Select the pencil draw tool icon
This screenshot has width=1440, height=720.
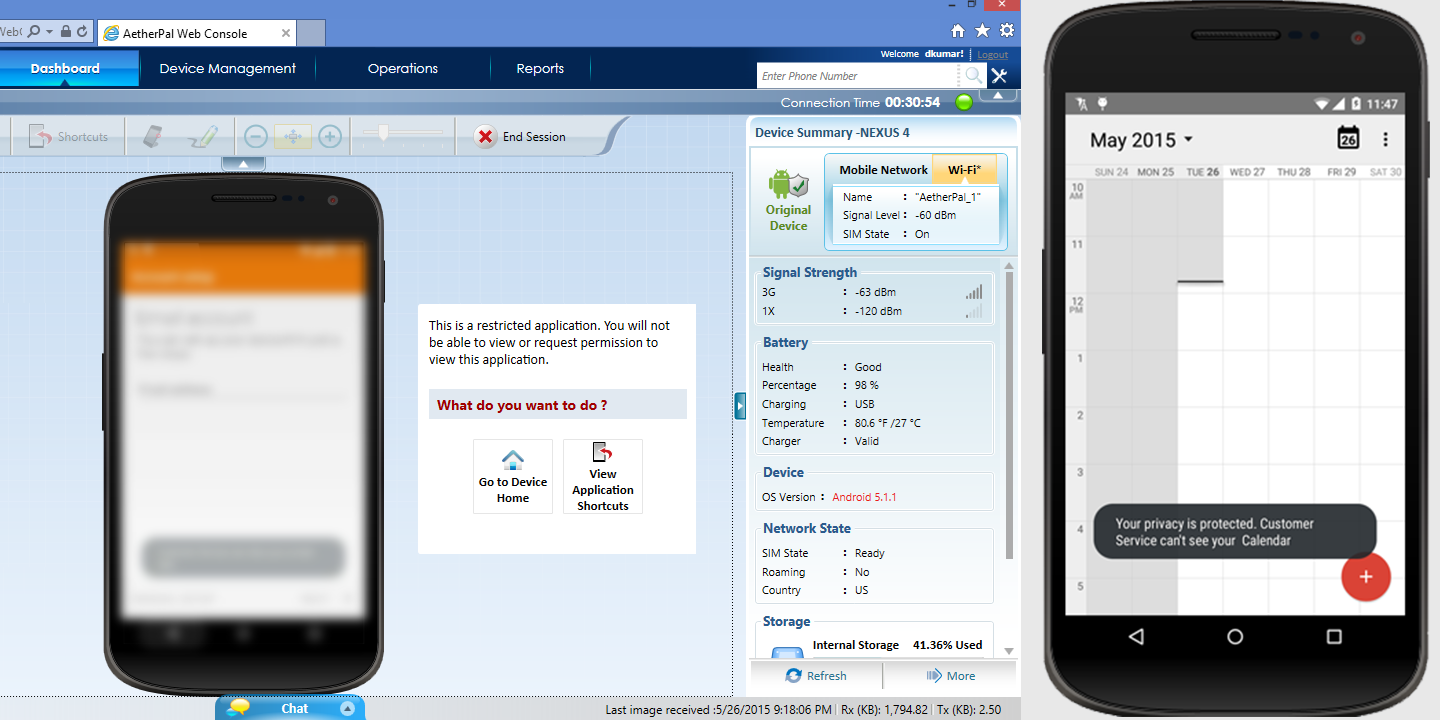tap(203, 137)
